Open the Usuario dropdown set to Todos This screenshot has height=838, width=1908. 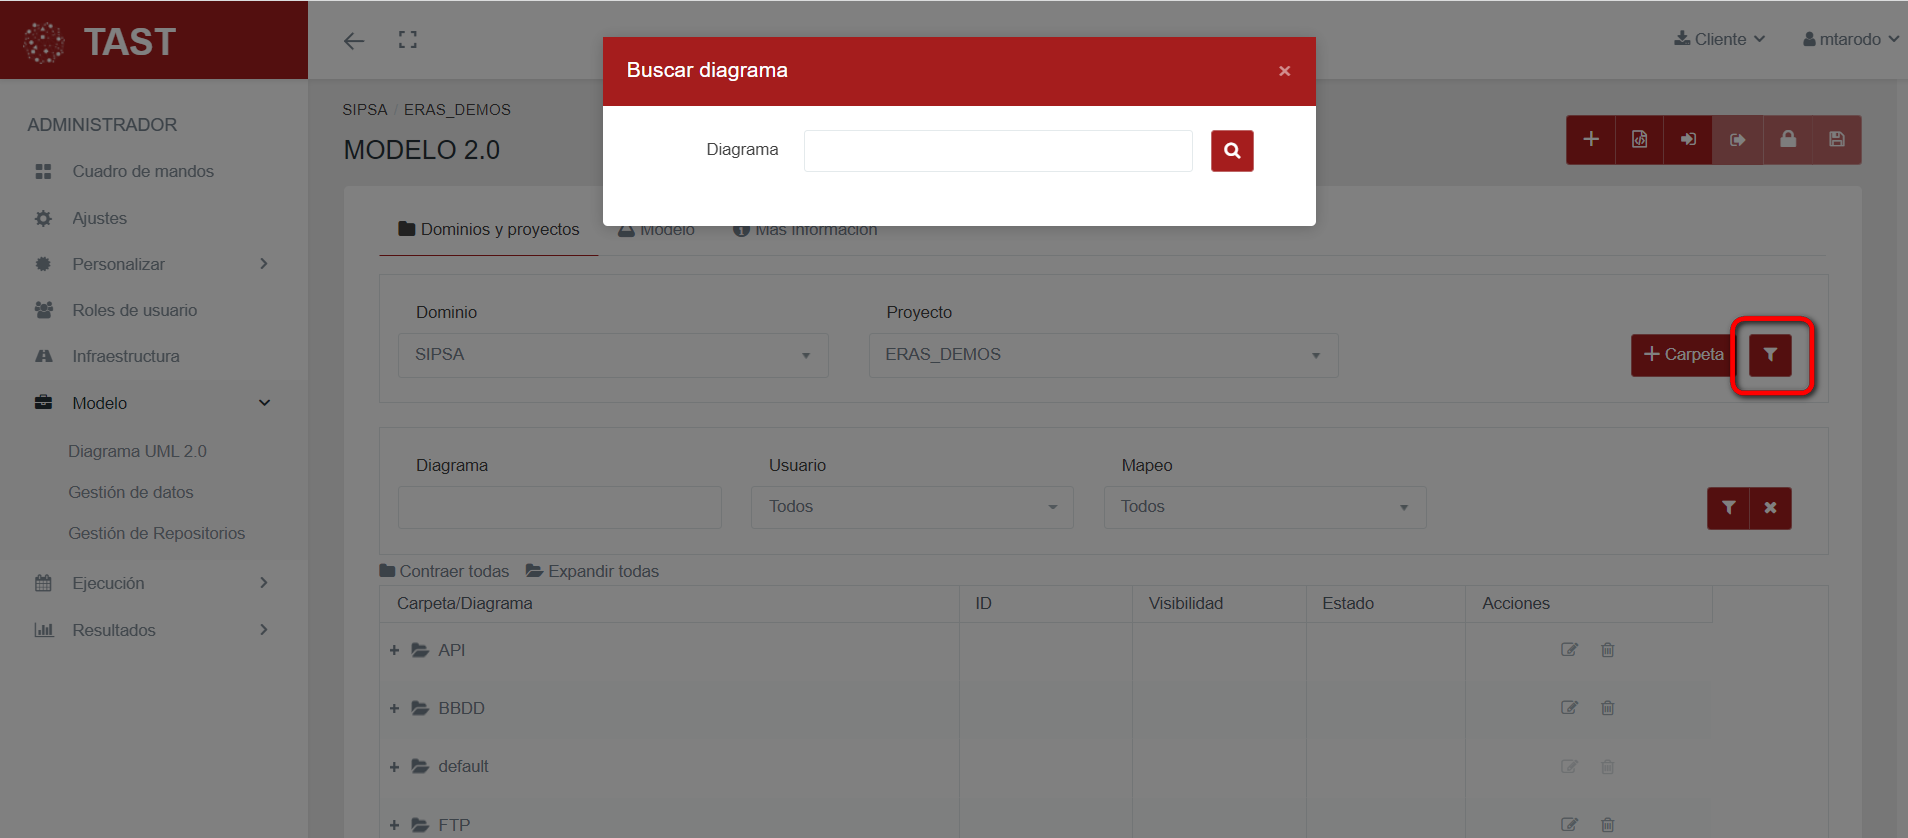click(x=911, y=508)
